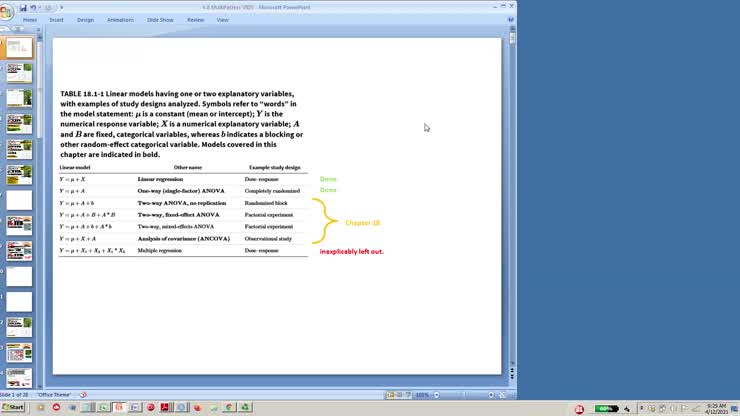Select the eighth slide thumbnail
Image resolution: width=740 pixels, height=416 pixels.
click(x=19, y=225)
